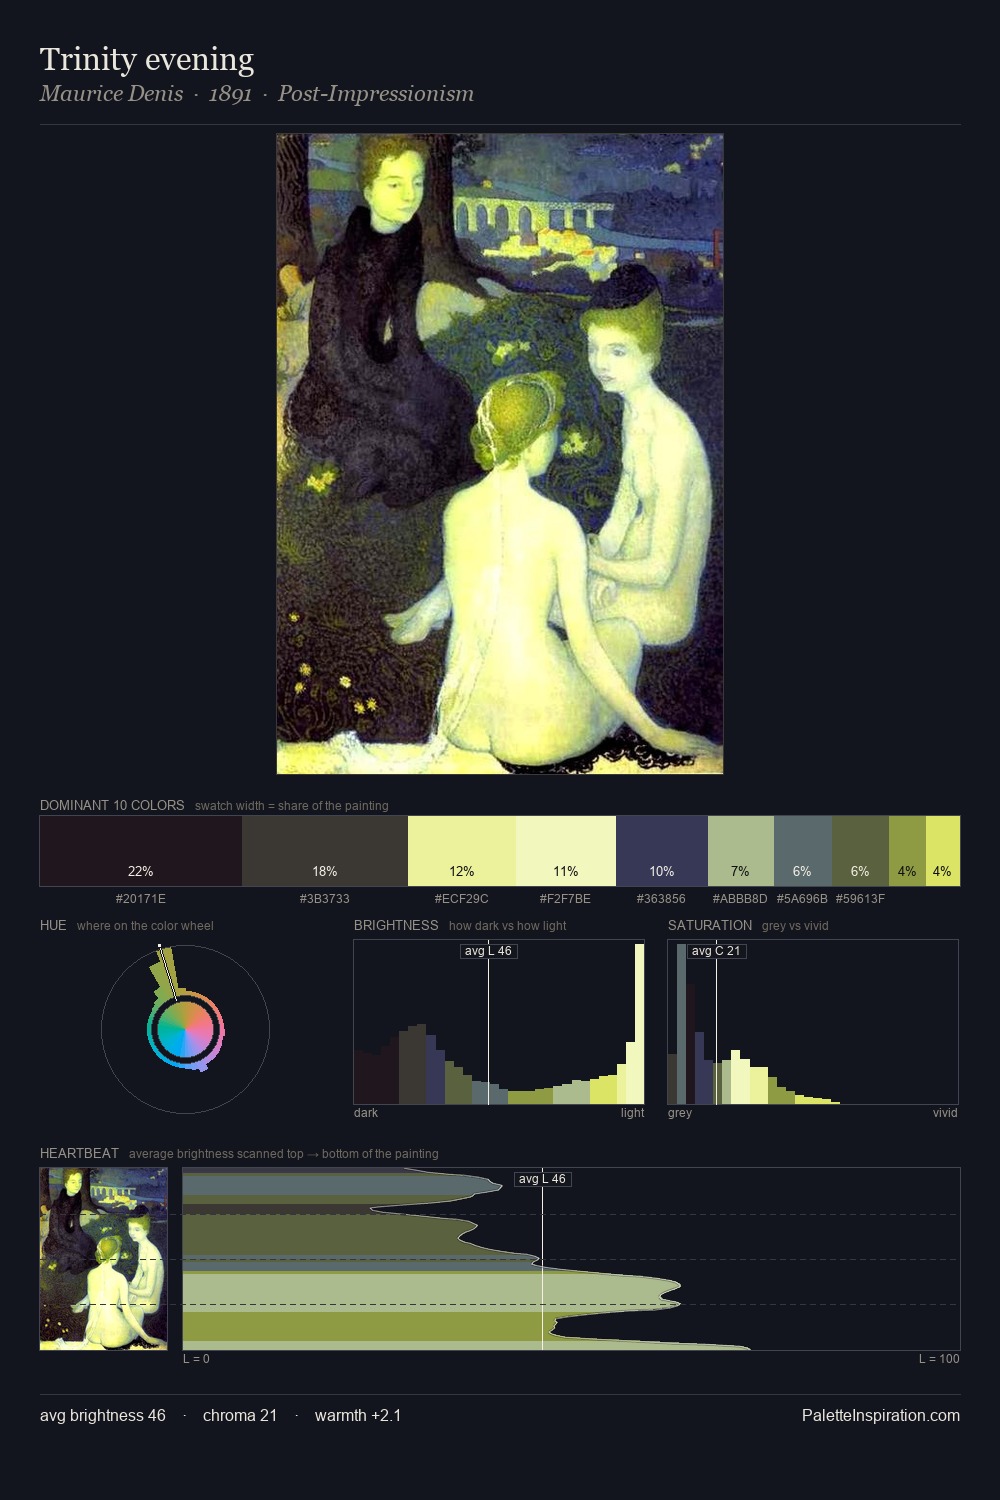Click the HEARTBEAT section heading

pos(79,1153)
